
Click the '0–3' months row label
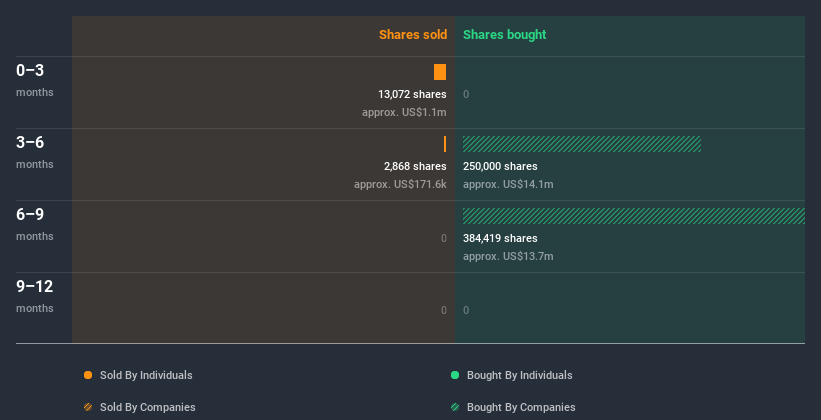pos(30,70)
